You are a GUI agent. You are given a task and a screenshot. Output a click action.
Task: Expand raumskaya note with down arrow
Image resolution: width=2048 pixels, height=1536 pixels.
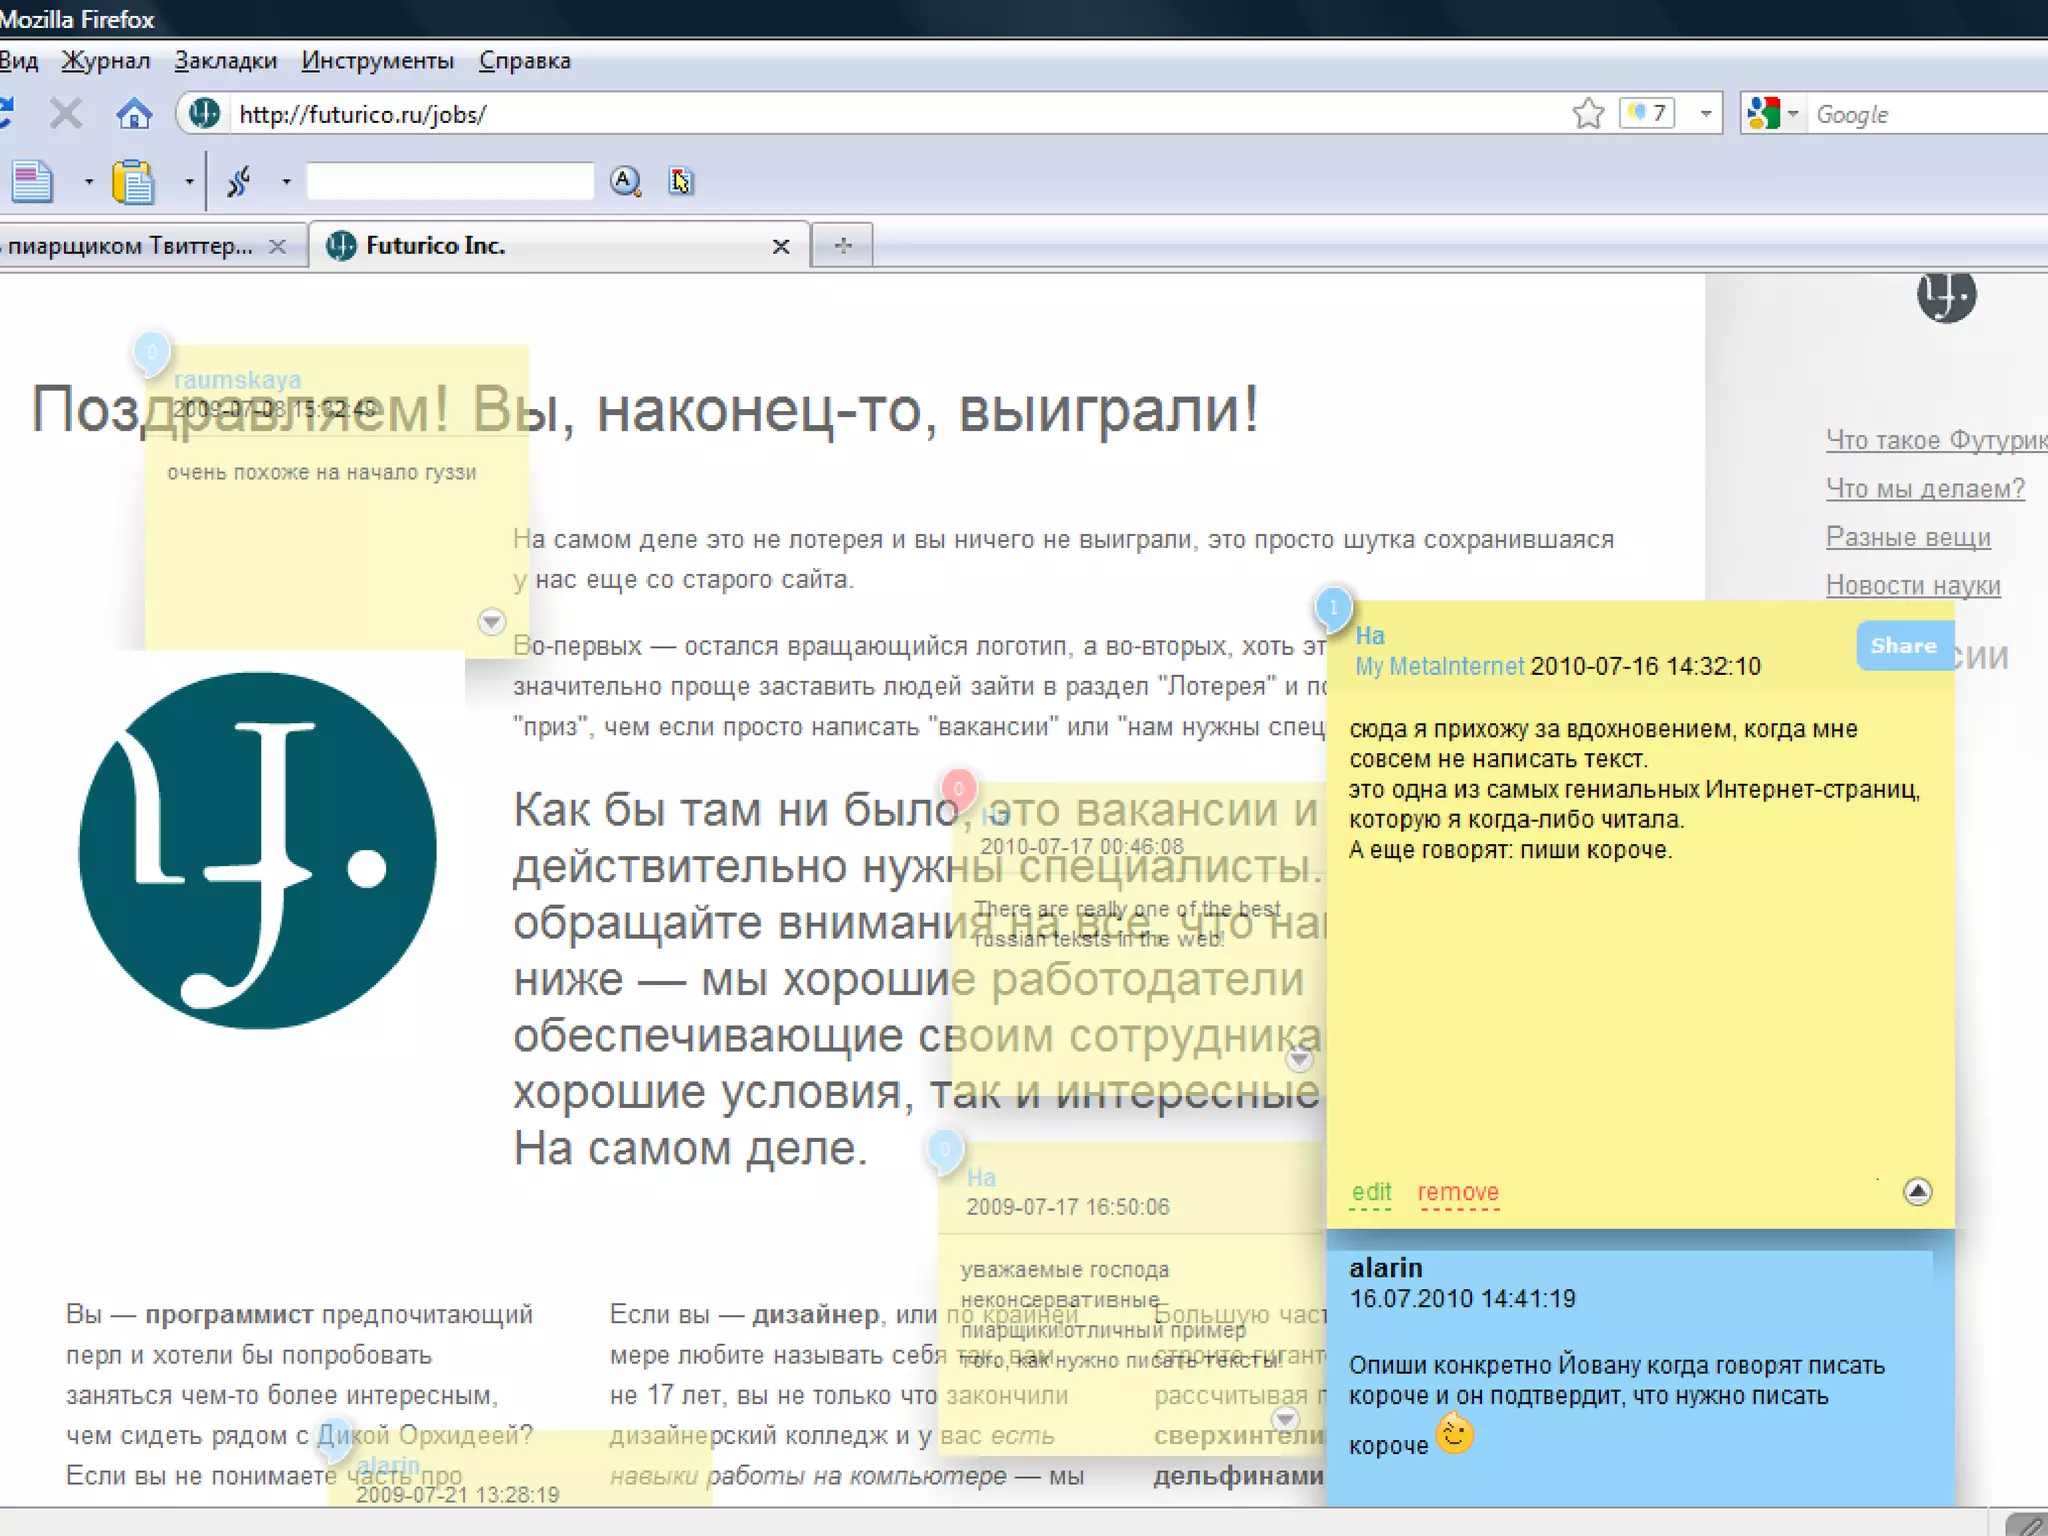[491, 621]
